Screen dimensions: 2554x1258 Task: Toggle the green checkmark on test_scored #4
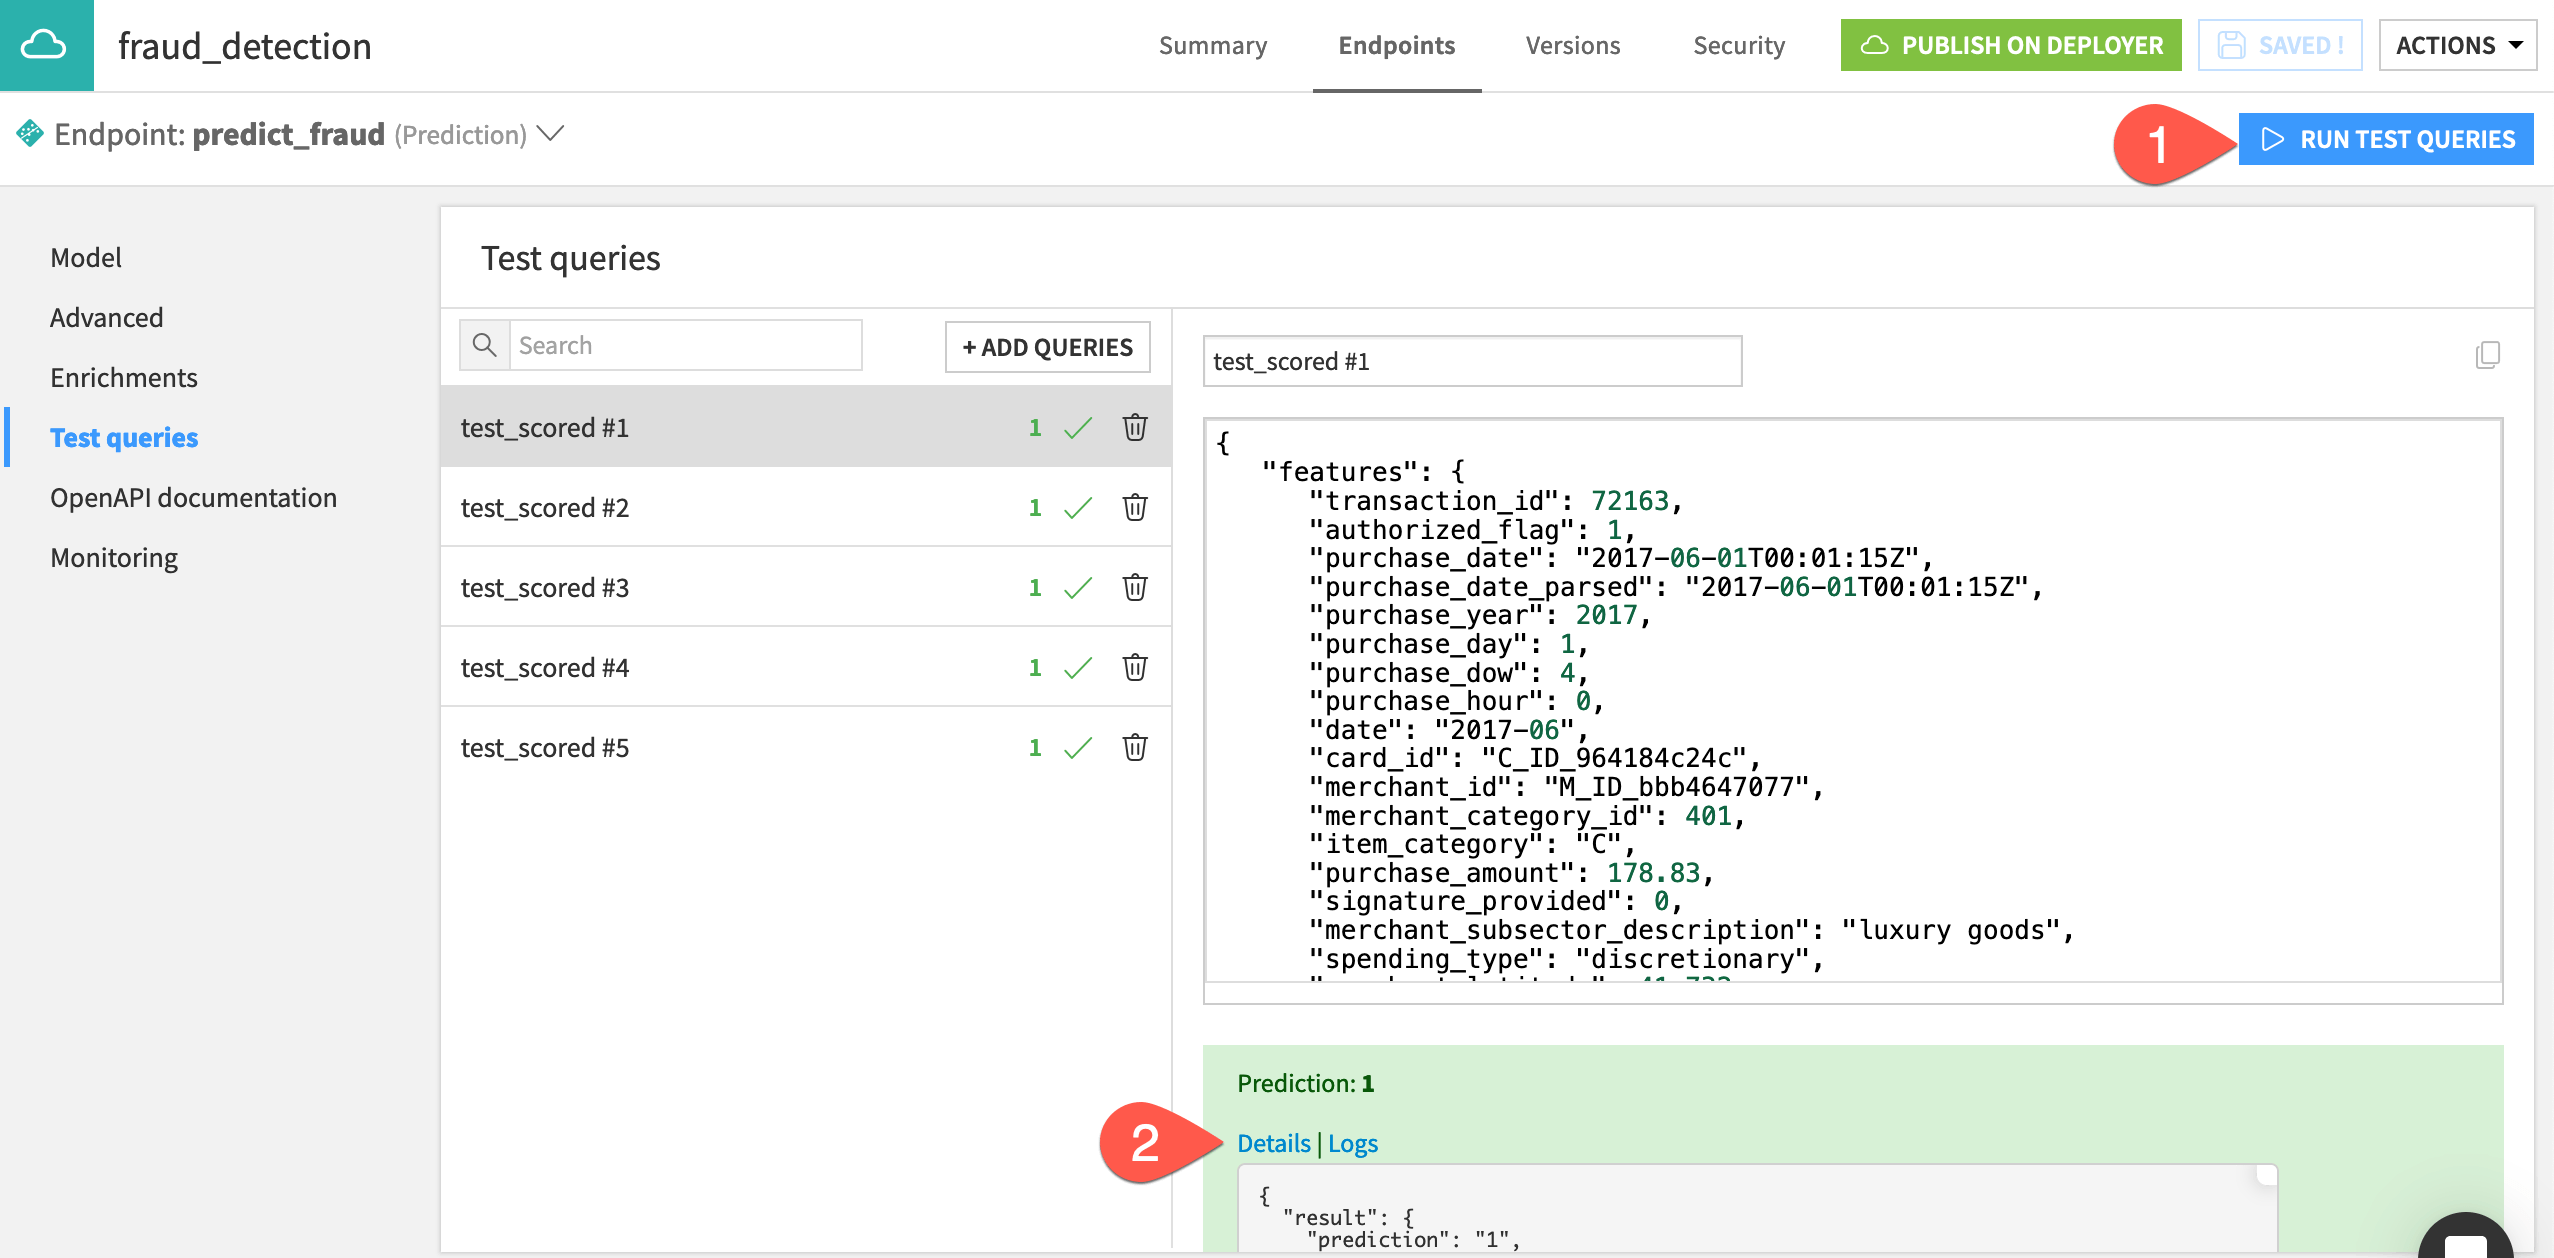click(x=1078, y=667)
